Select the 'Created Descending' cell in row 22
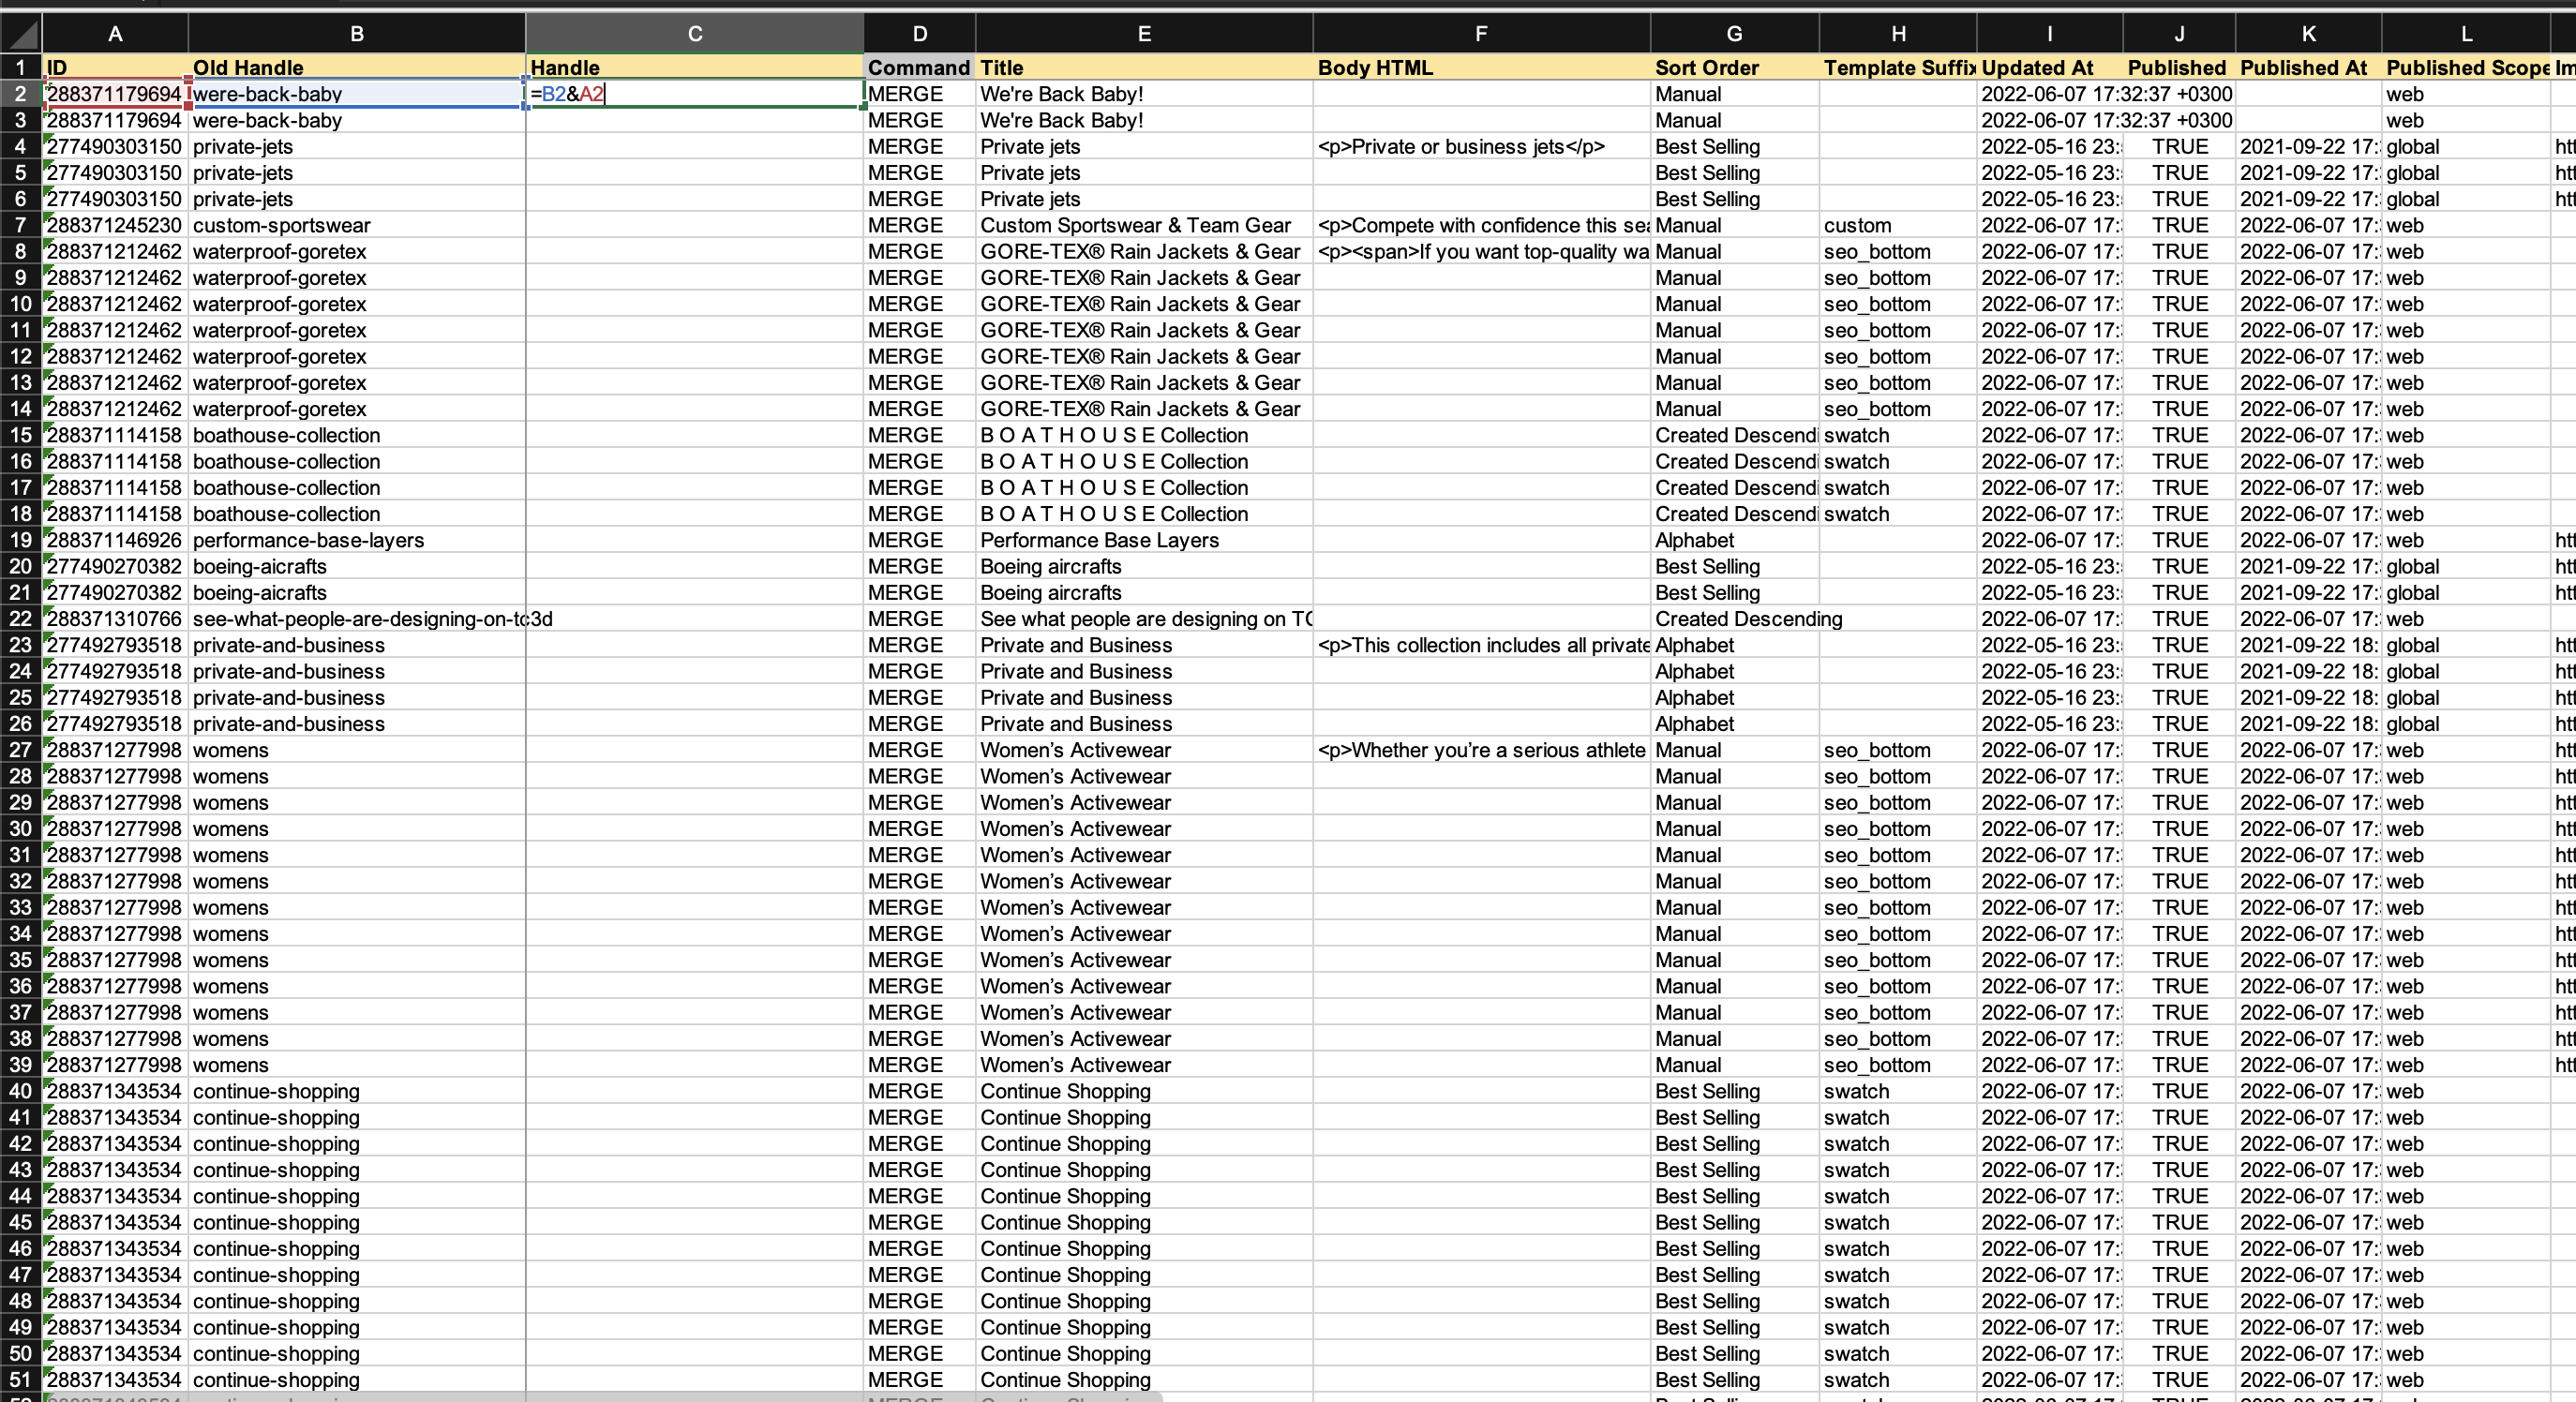The height and width of the screenshot is (1402, 2576). pyautogui.click(x=1733, y=619)
